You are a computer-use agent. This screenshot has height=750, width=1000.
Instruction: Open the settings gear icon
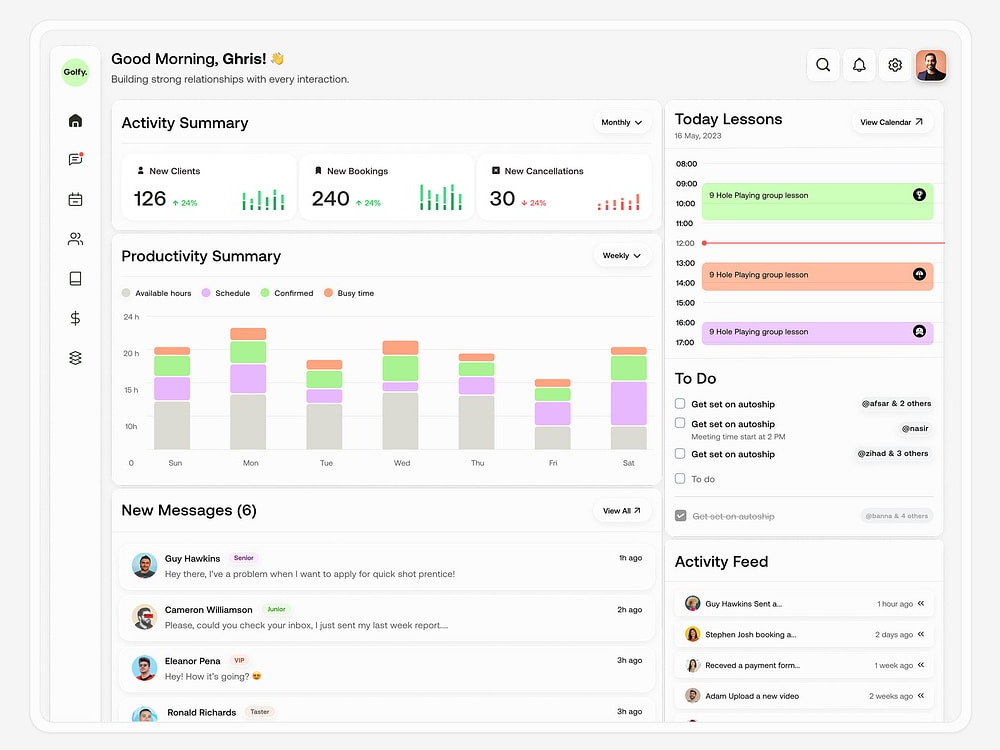(895, 65)
